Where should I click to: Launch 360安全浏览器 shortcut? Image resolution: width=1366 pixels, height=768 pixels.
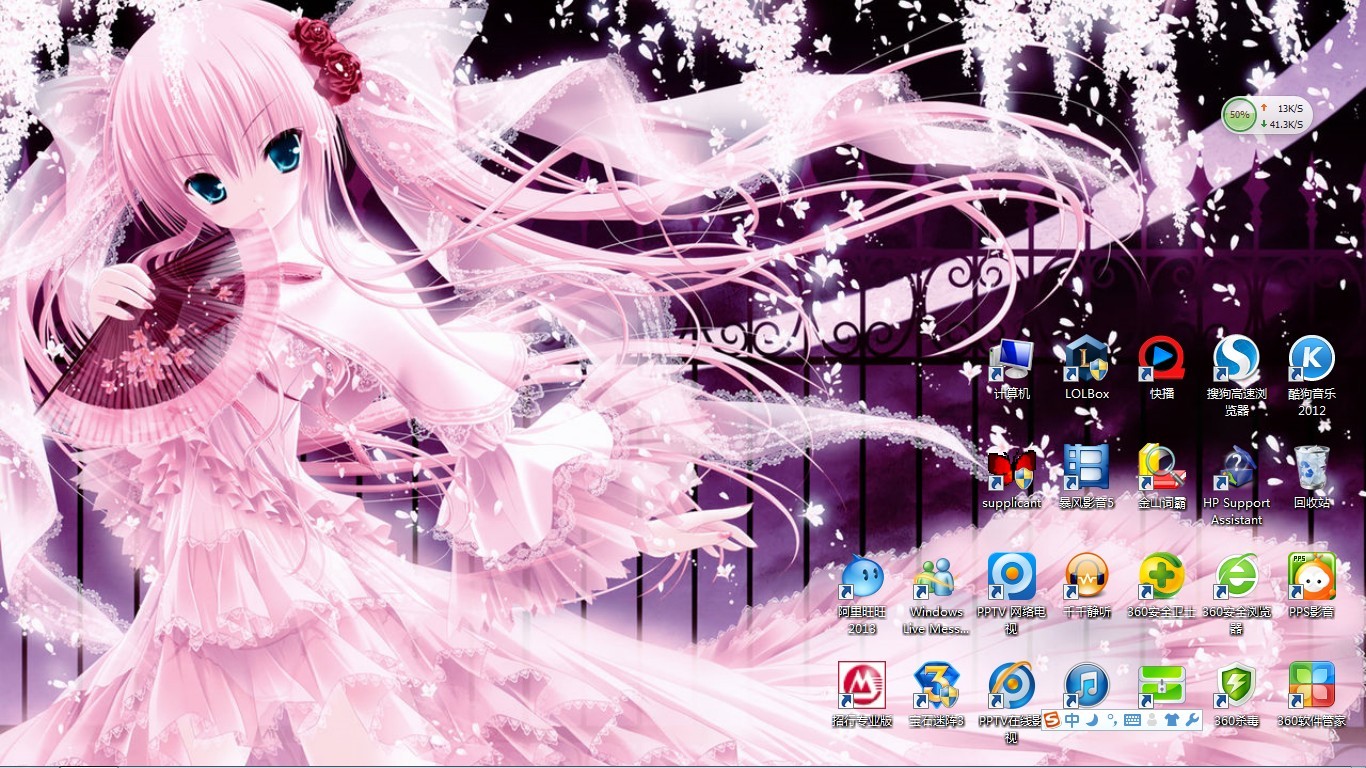1236,595
